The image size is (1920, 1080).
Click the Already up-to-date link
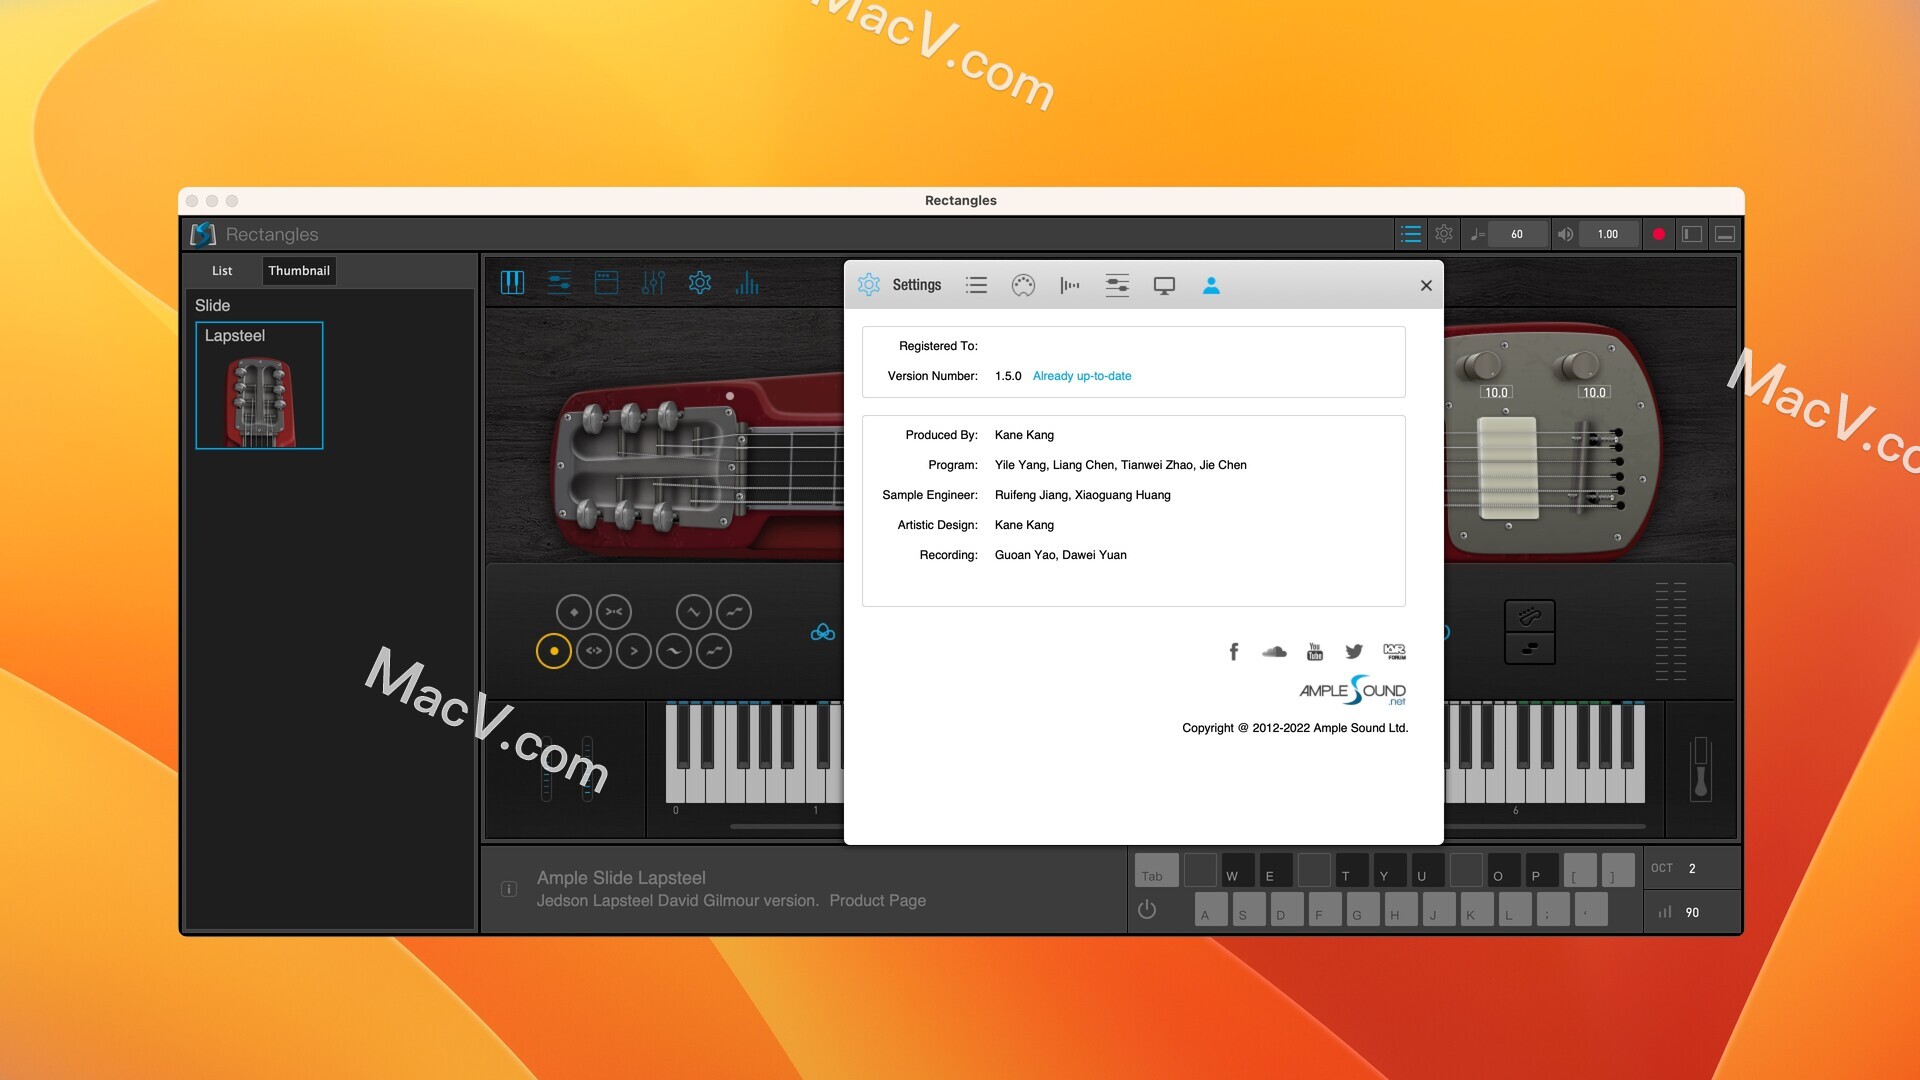1082,376
